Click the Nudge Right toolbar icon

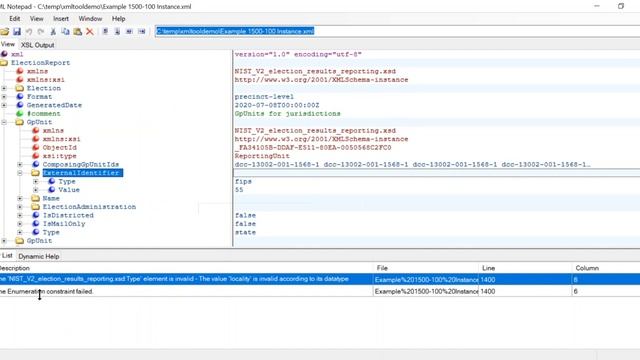141,31
